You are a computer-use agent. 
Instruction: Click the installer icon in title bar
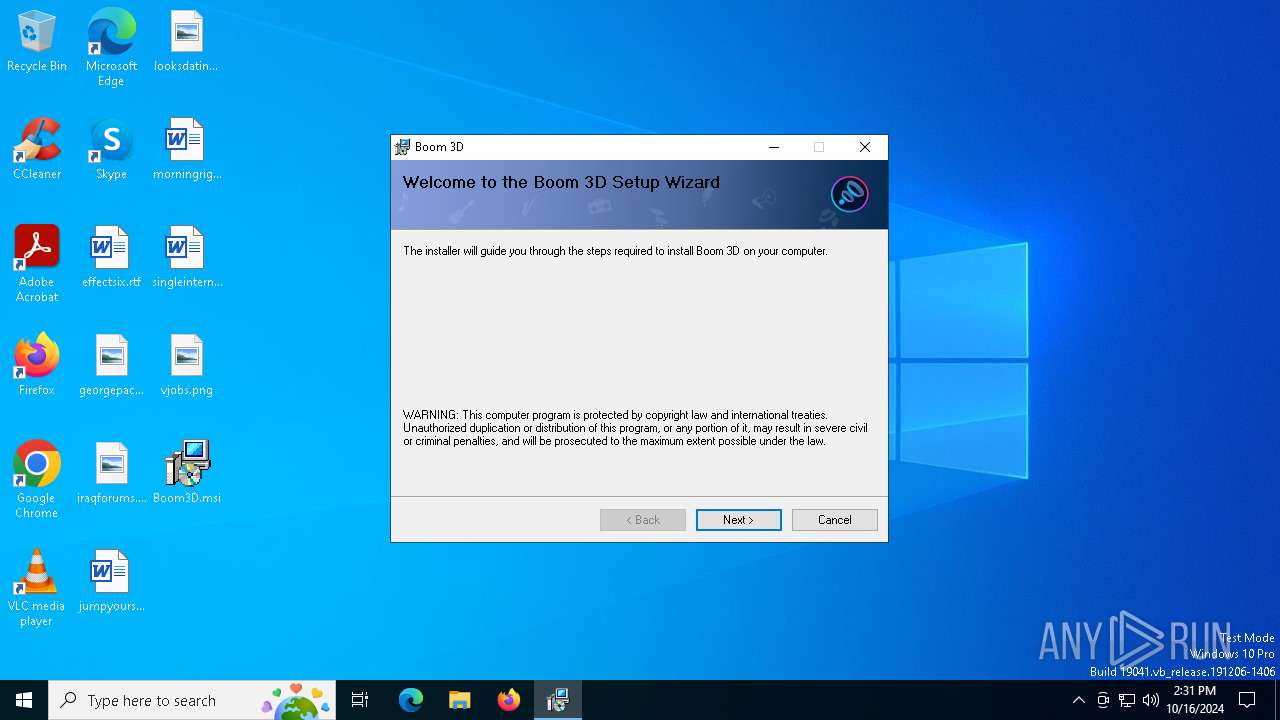click(x=402, y=147)
